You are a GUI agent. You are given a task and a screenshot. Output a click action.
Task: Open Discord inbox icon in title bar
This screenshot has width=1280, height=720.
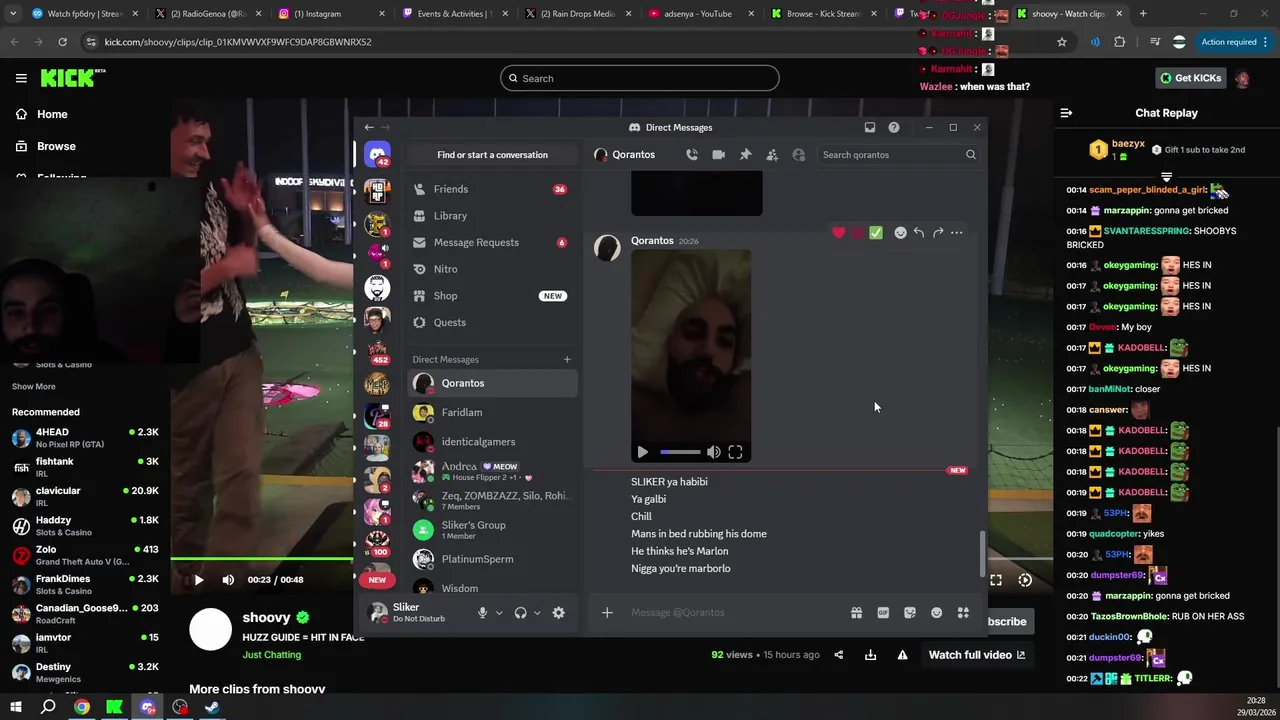tap(870, 127)
